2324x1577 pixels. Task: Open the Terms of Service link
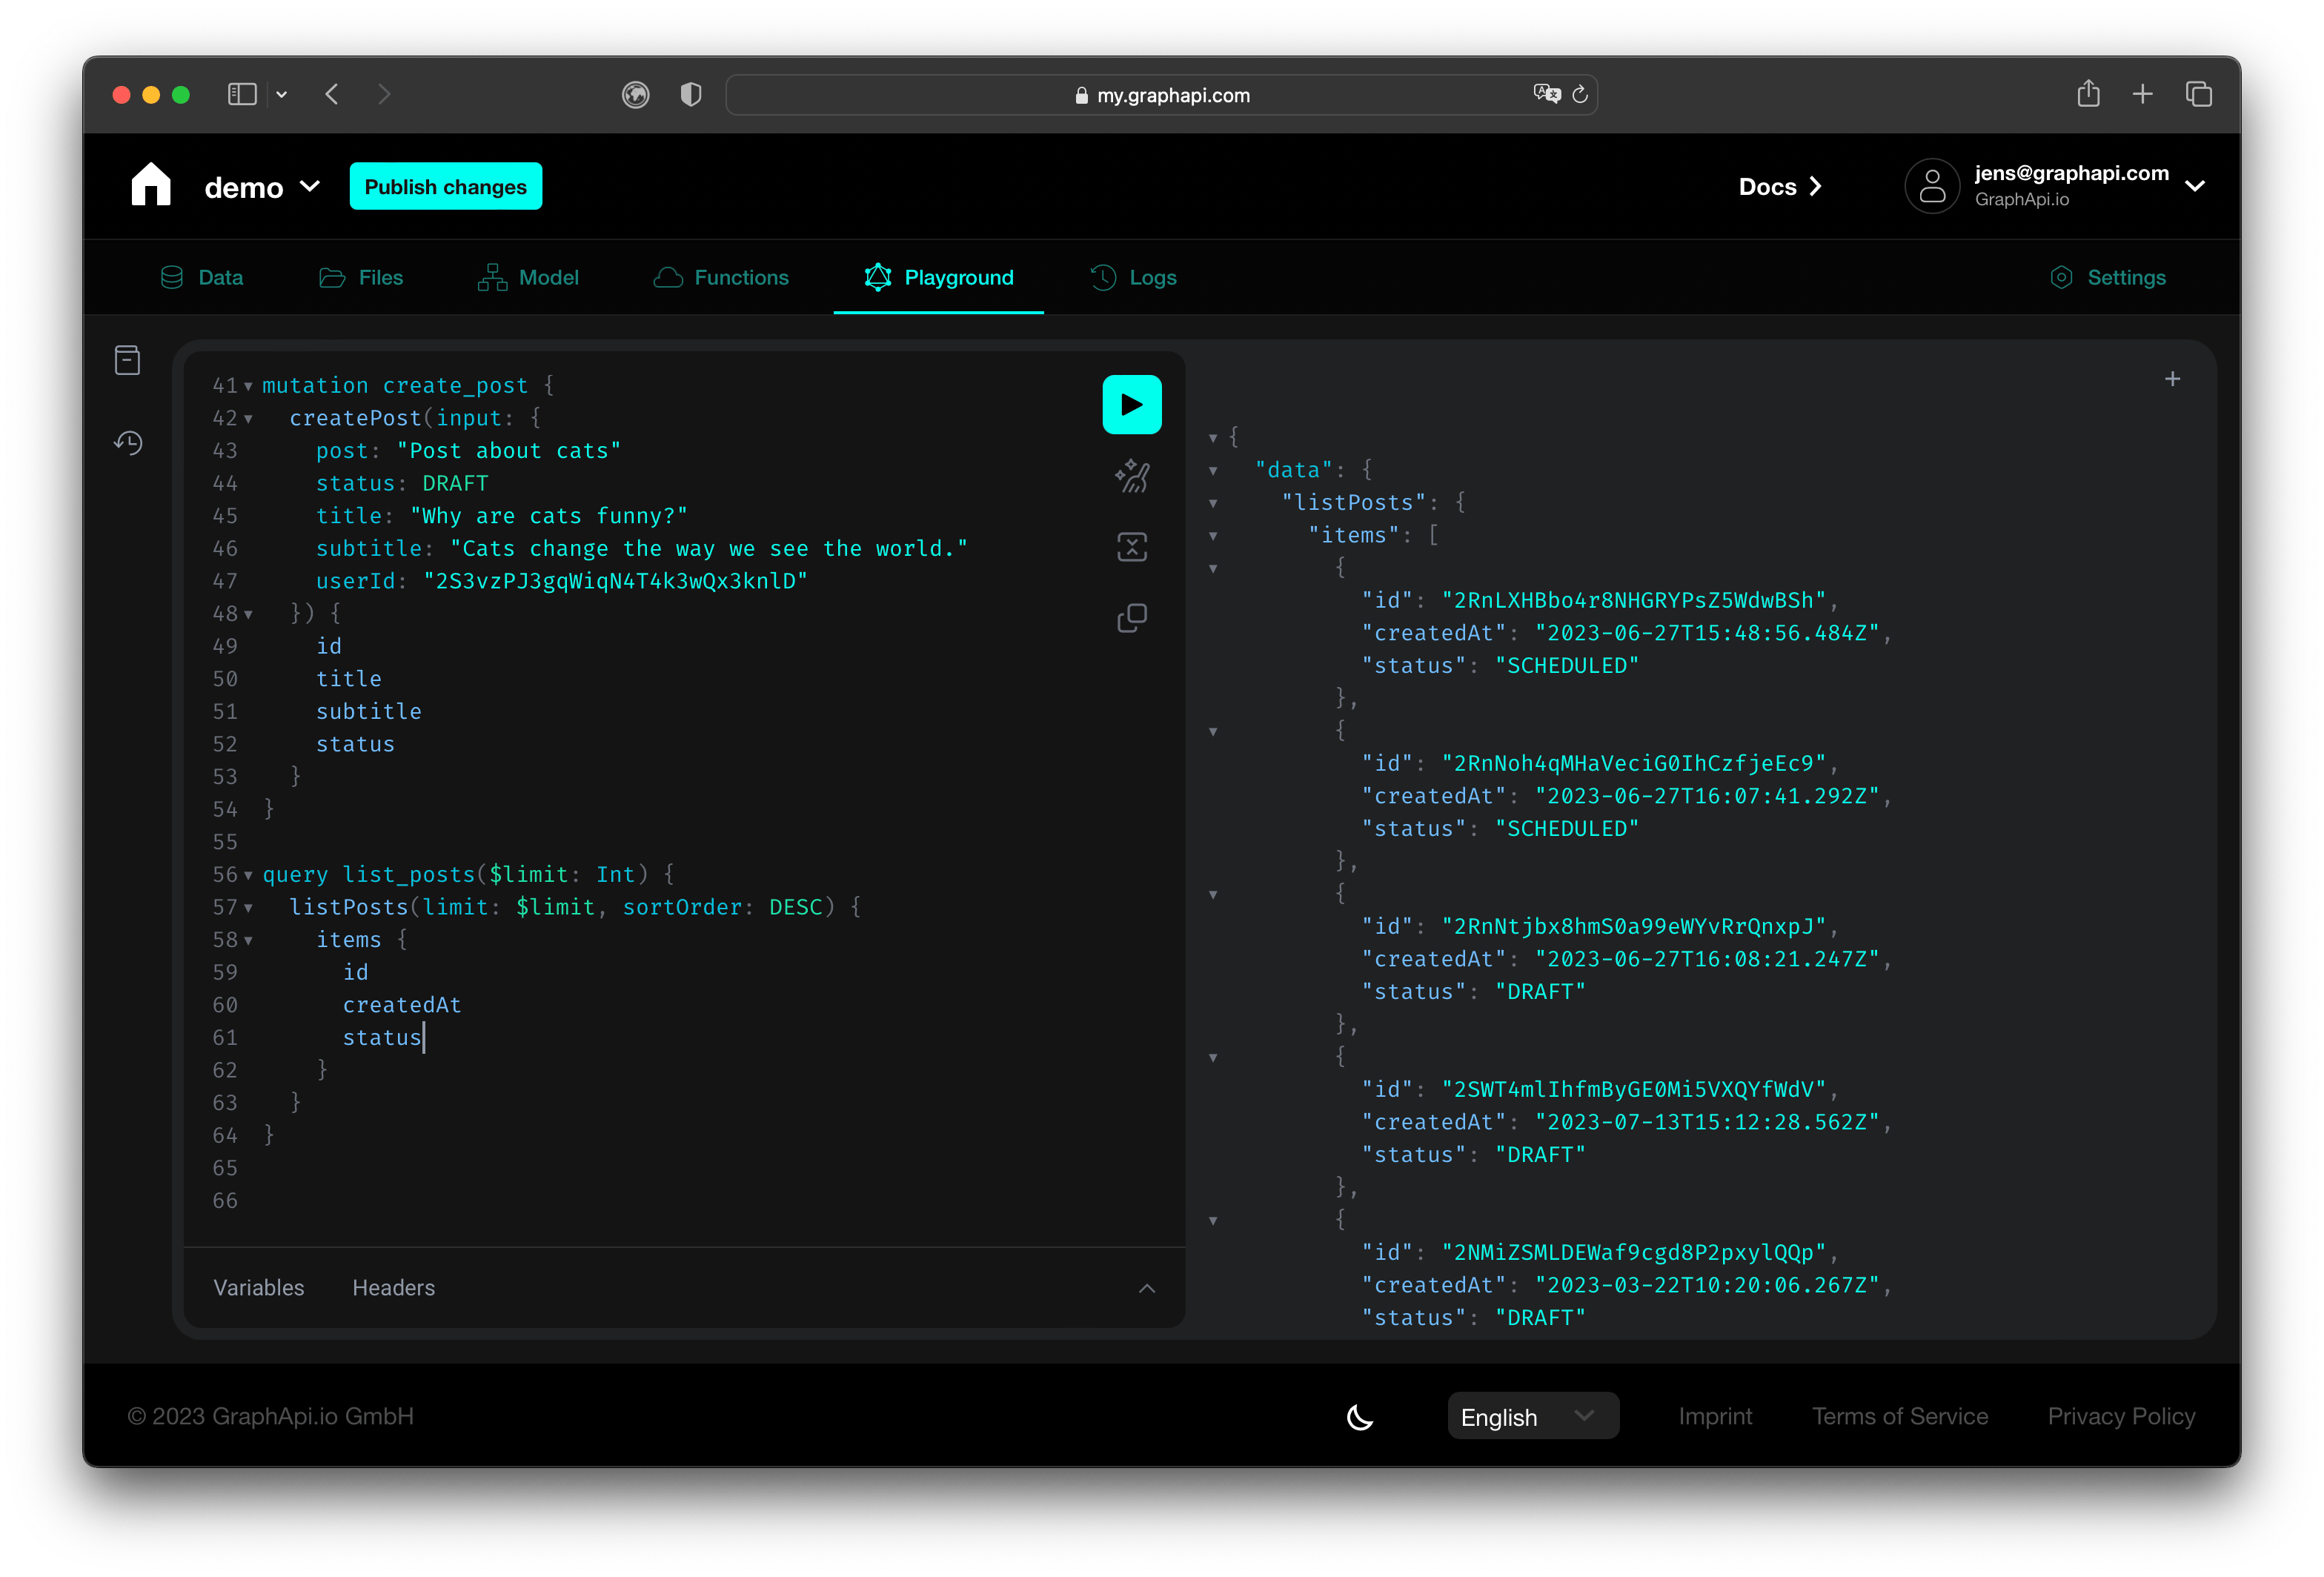coord(1899,1416)
